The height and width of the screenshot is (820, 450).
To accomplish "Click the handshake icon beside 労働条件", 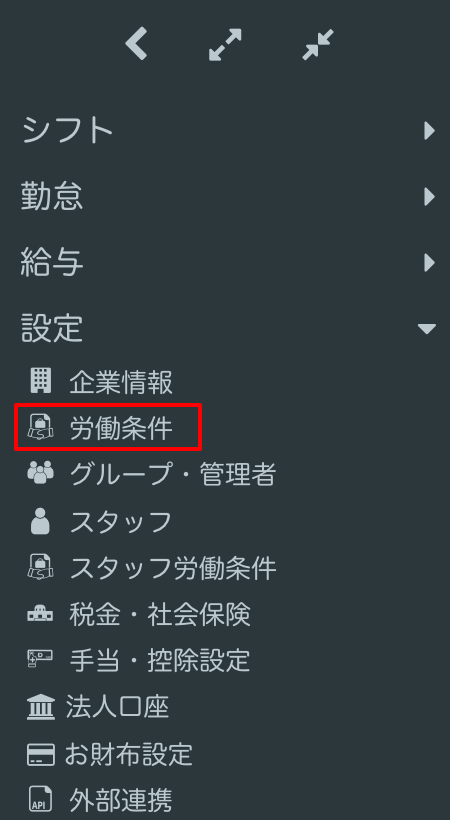I will tap(40, 427).
